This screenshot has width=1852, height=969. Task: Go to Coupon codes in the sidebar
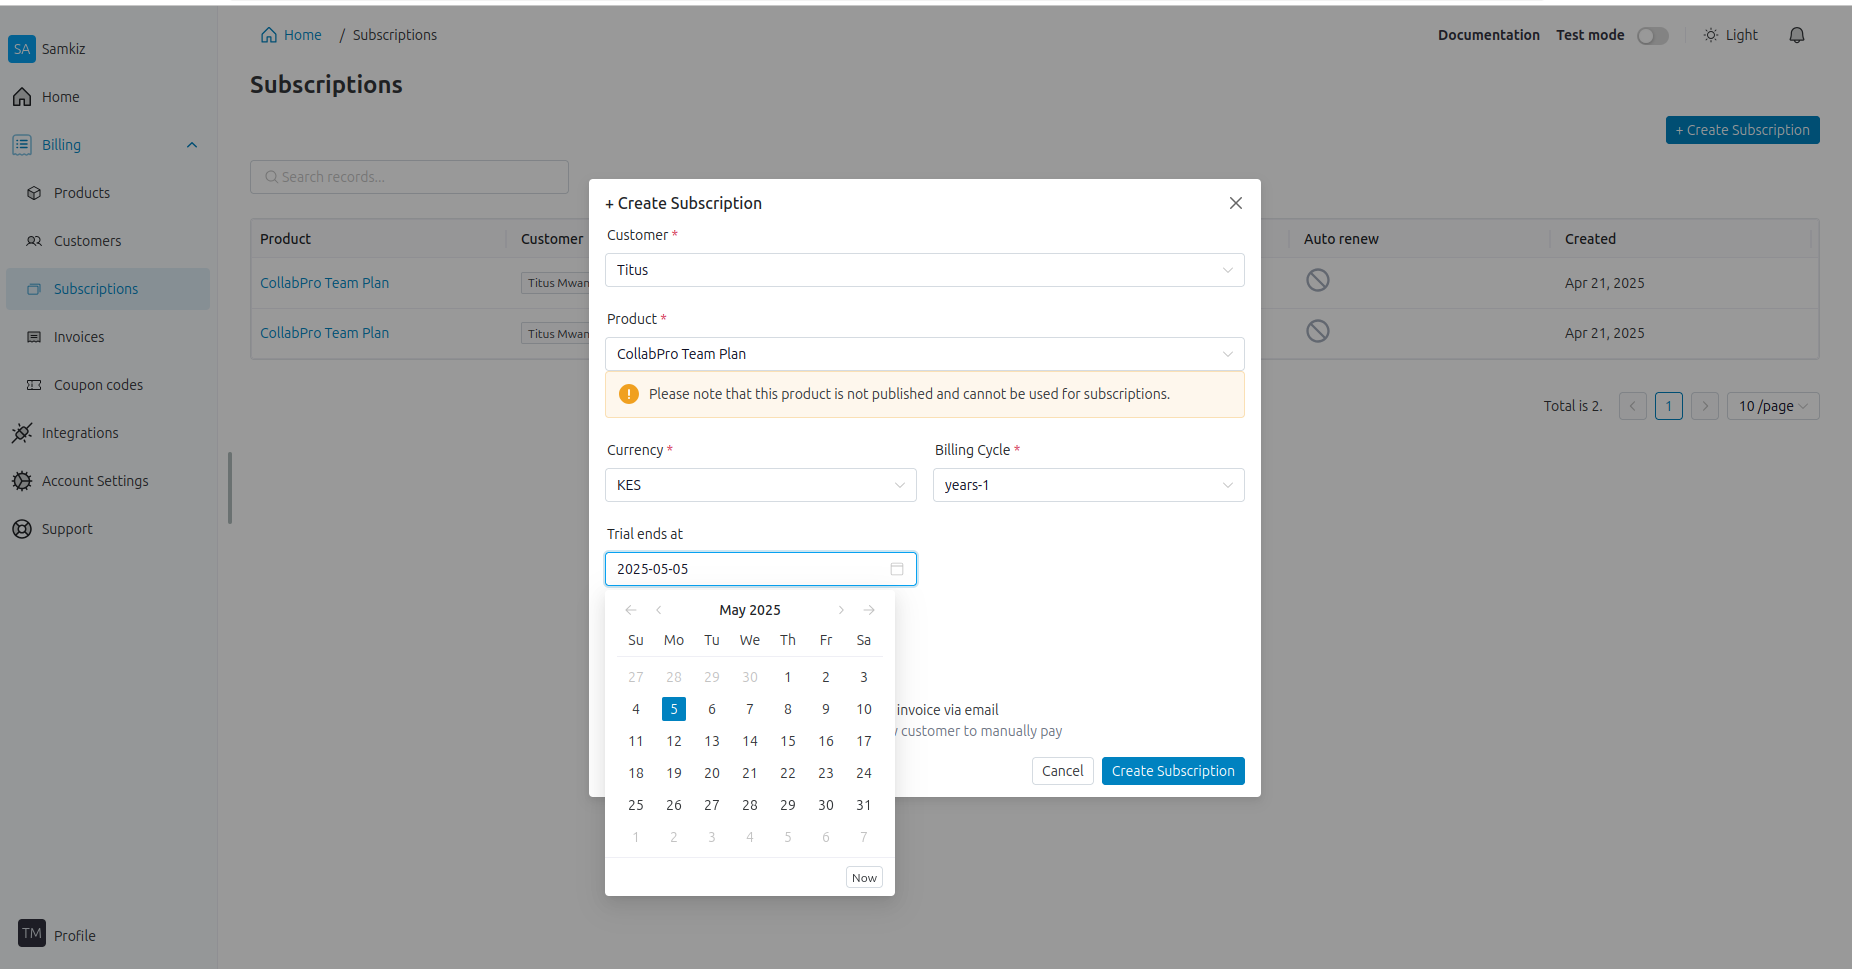[x=98, y=385]
